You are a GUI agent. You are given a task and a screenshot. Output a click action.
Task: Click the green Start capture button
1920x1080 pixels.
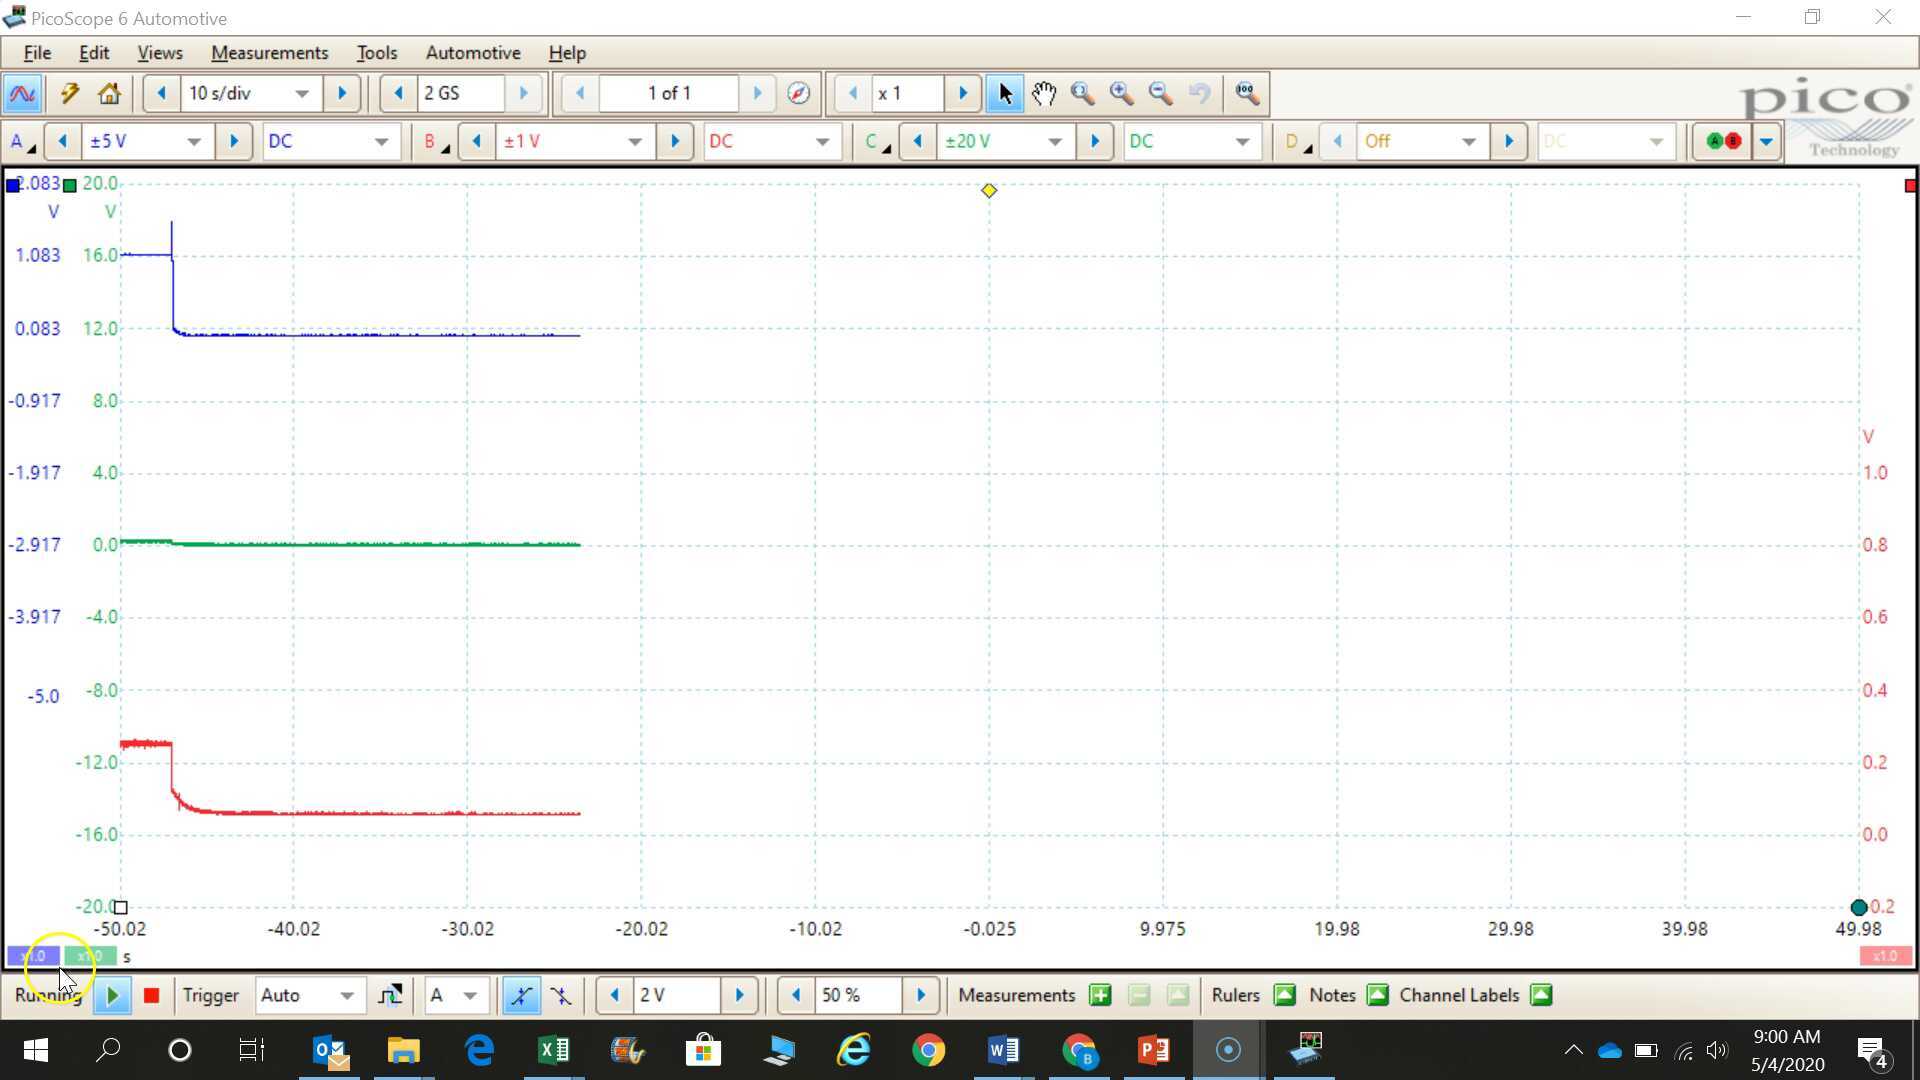(x=112, y=995)
